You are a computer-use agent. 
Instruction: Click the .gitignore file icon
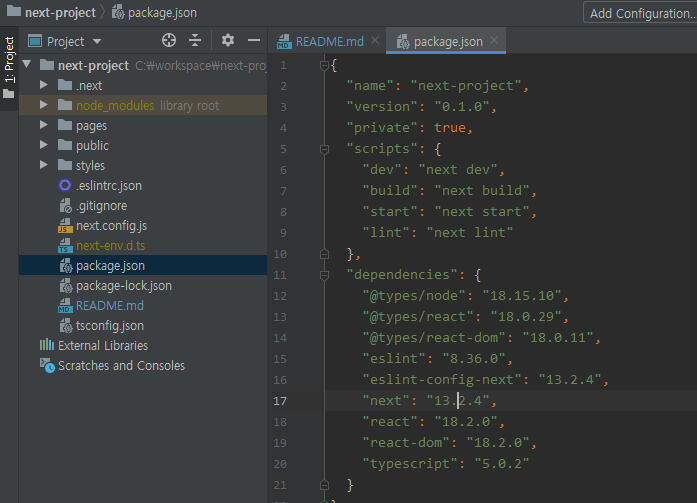coord(65,205)
